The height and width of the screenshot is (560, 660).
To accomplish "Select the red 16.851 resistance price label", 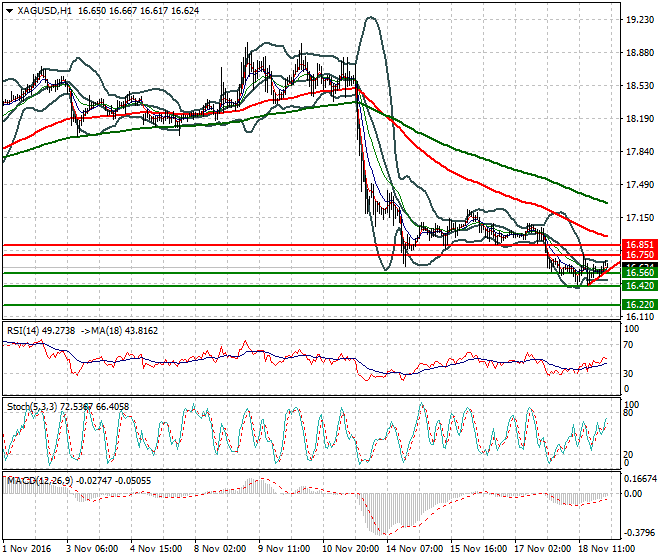I will pos(640,245).
